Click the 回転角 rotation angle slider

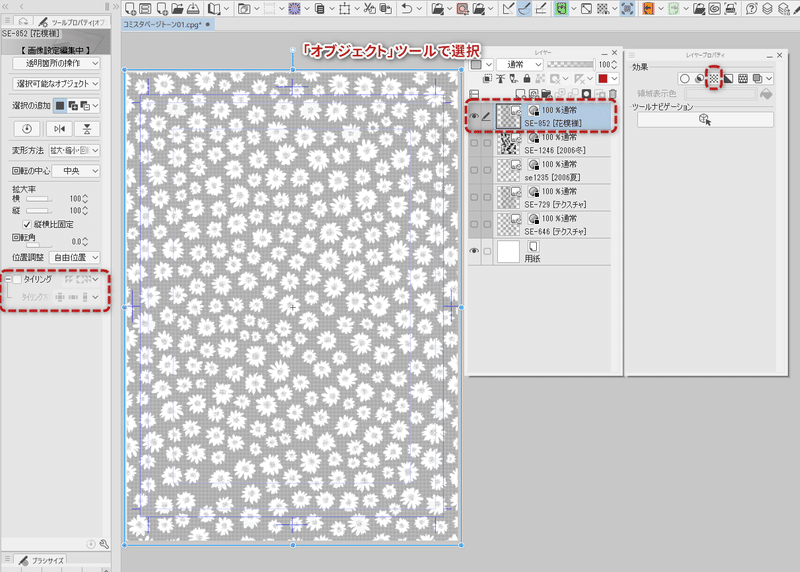(39, 244)
